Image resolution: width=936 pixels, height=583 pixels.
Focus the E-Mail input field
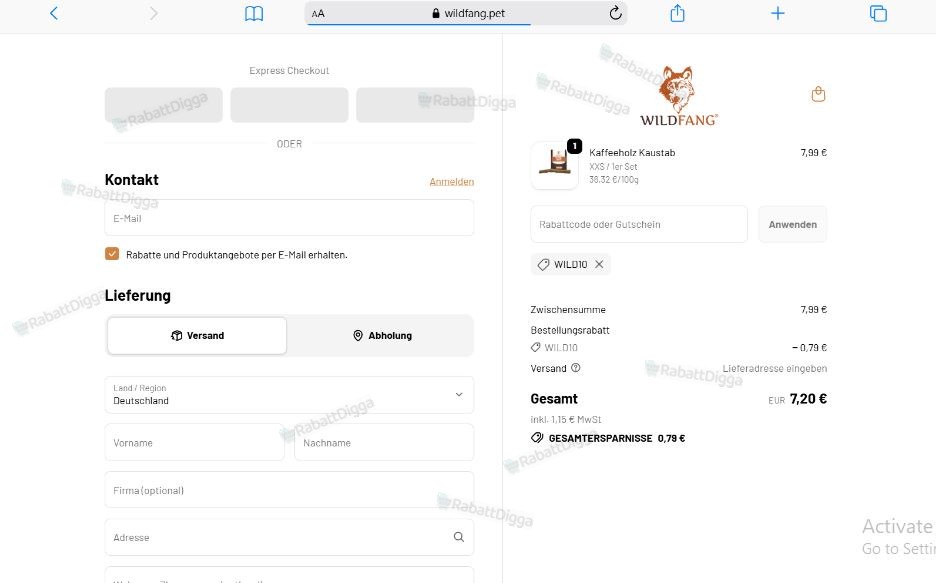[289, 218]
